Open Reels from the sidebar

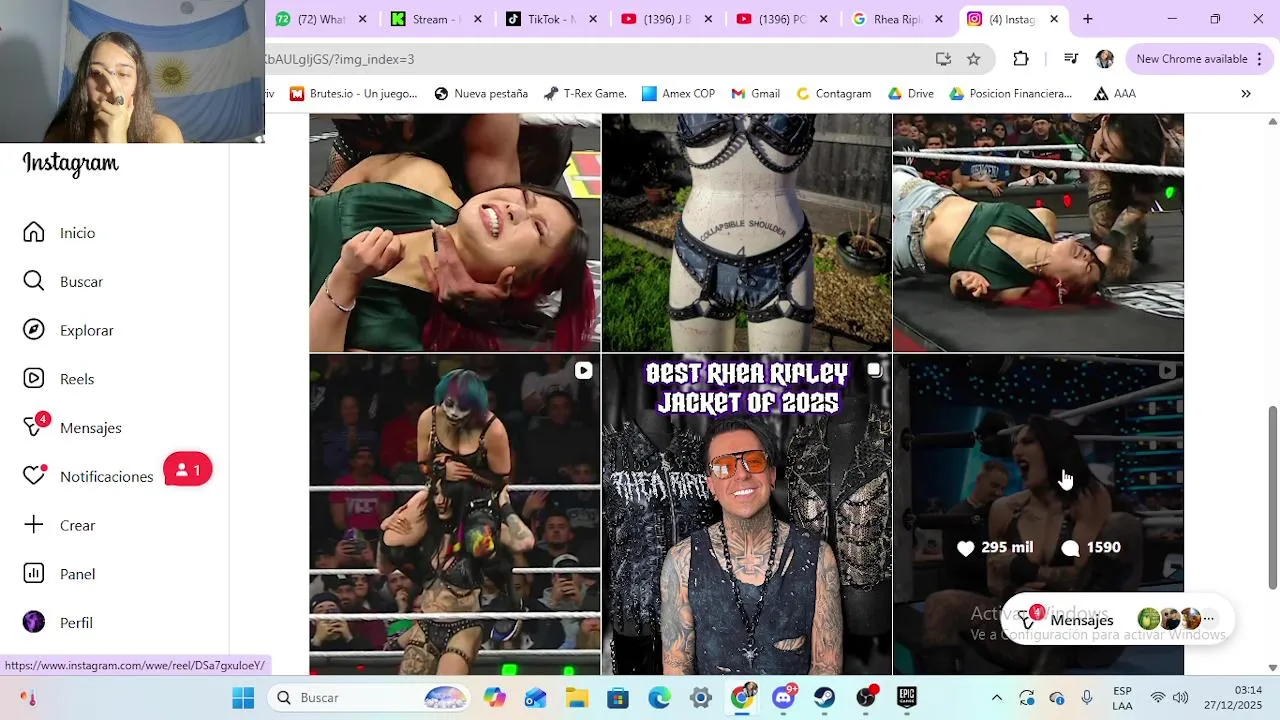[x=34, y=379]
